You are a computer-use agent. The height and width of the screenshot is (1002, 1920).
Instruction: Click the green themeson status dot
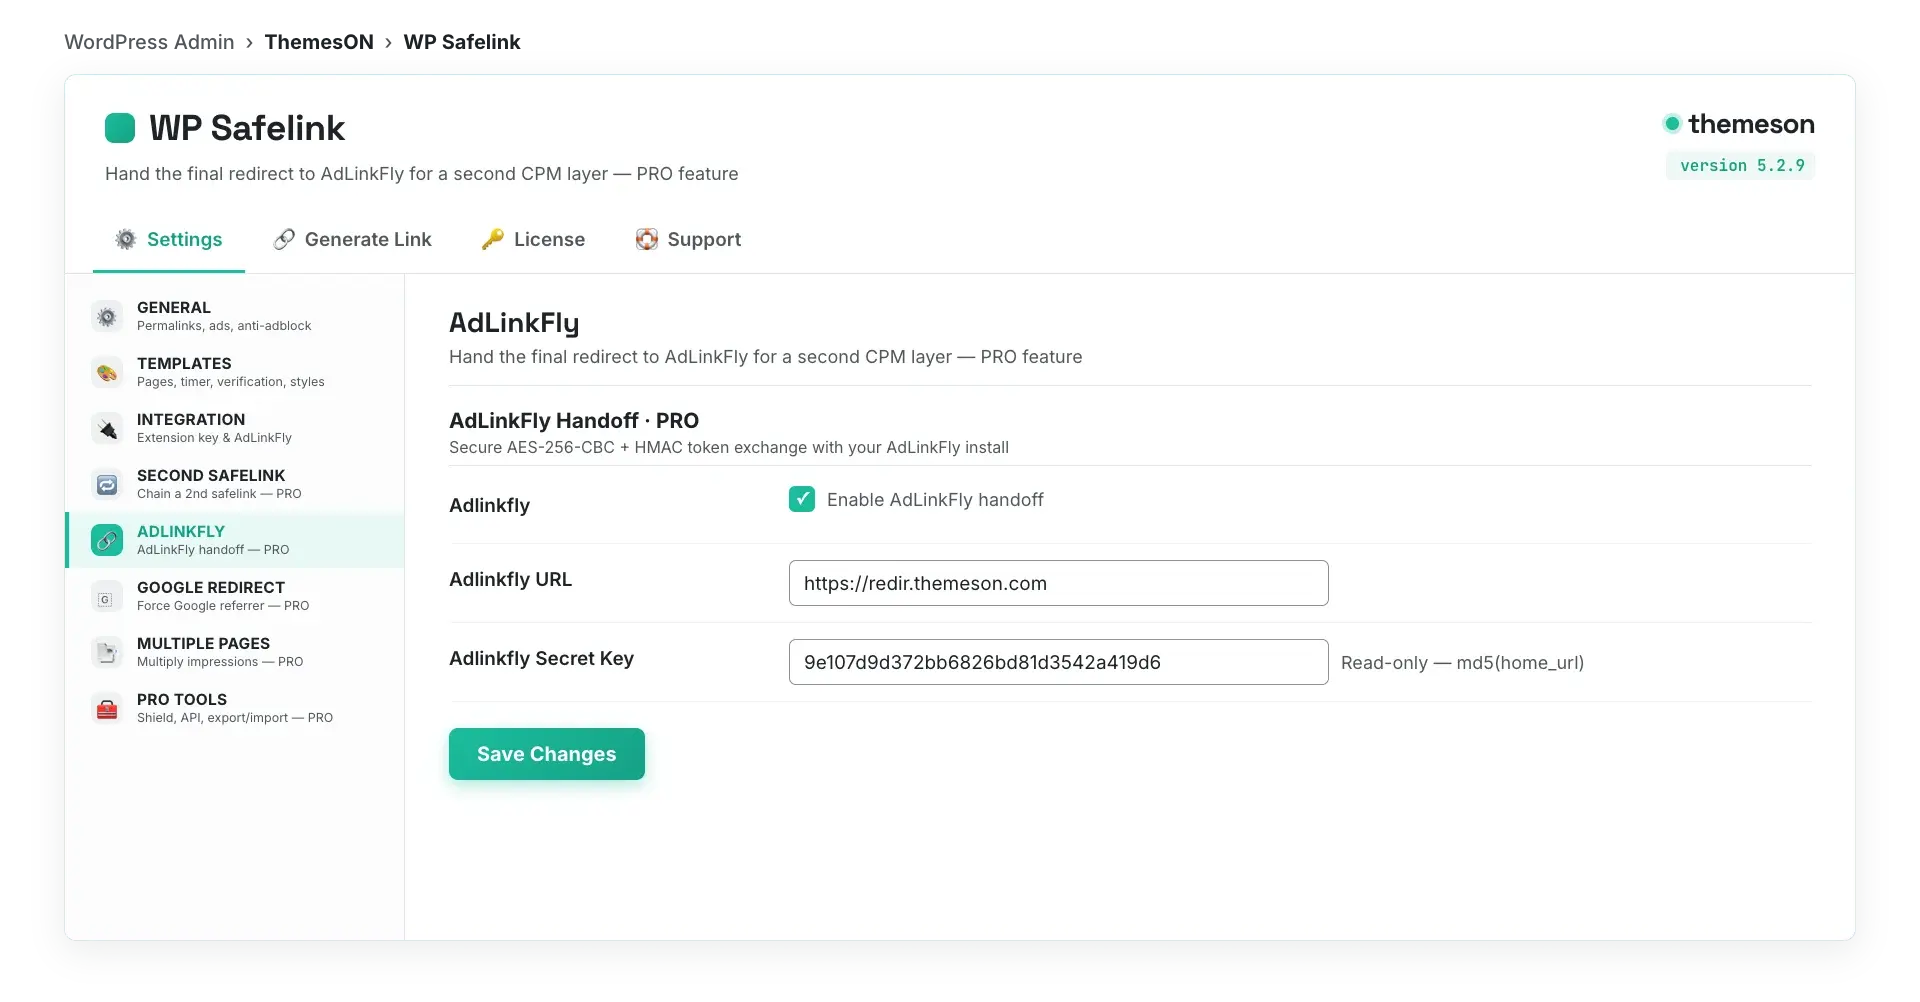point(1672,124)
